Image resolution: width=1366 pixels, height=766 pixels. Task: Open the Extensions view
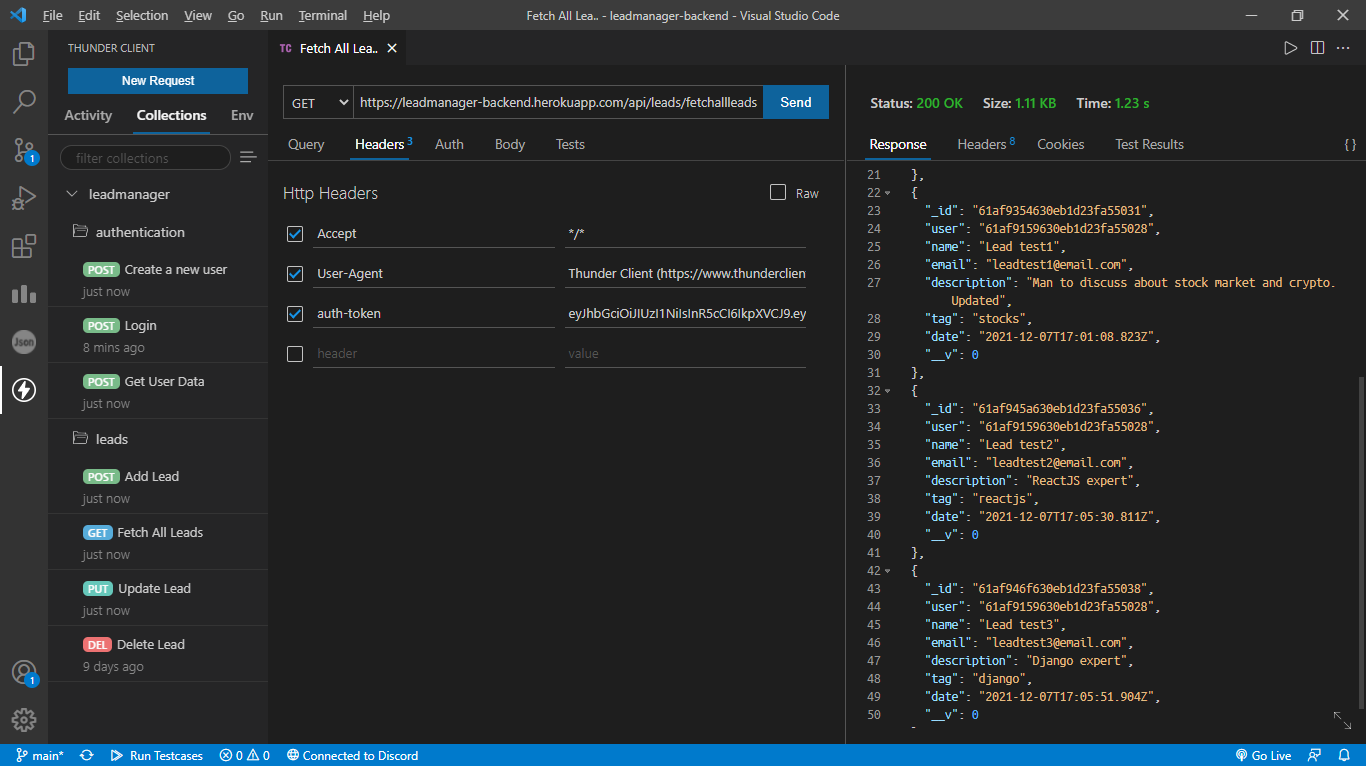24,246
